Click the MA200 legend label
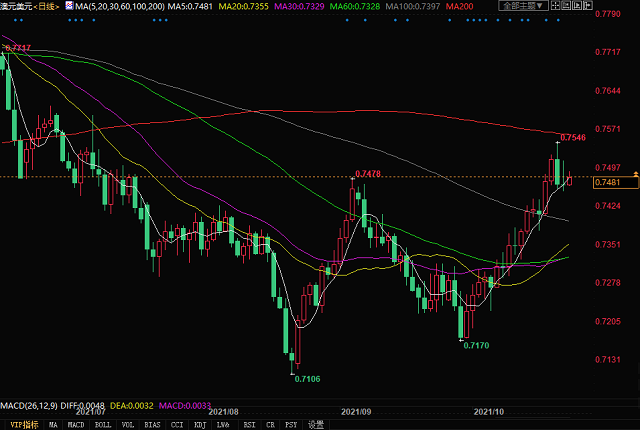 [460, 6]
